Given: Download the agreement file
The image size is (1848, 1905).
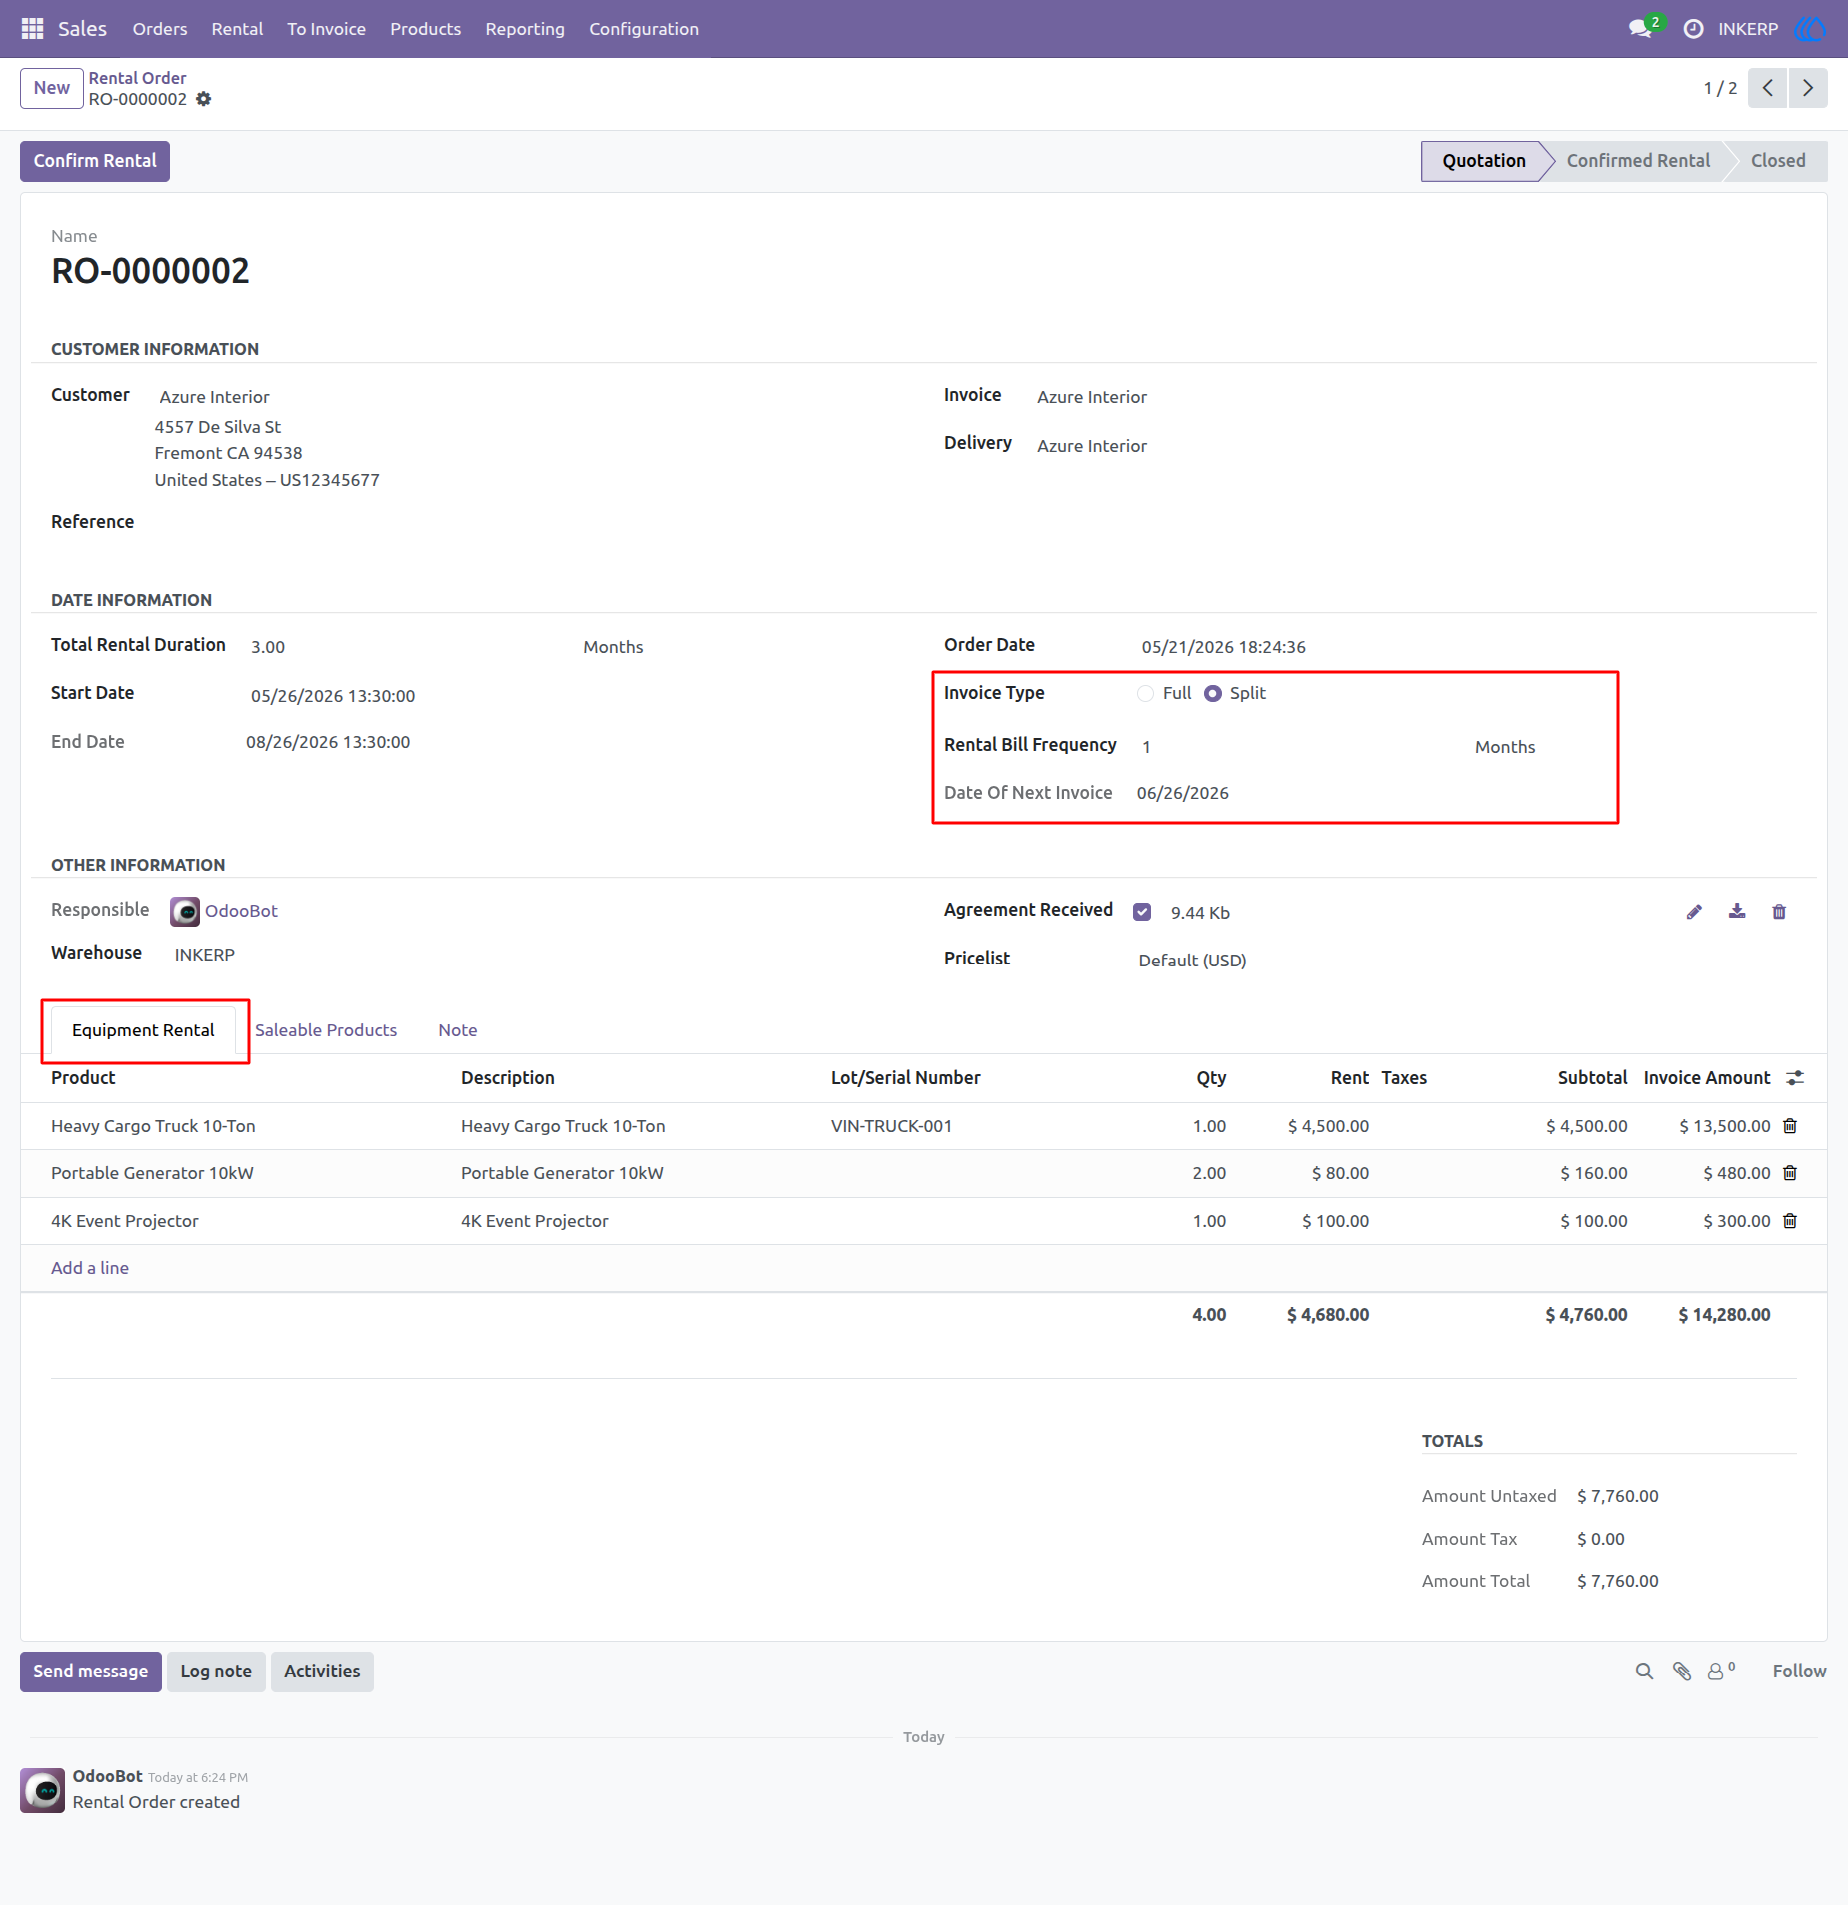Looking at the screenshot, I should pyautogui.click(x=1737, y=911).
